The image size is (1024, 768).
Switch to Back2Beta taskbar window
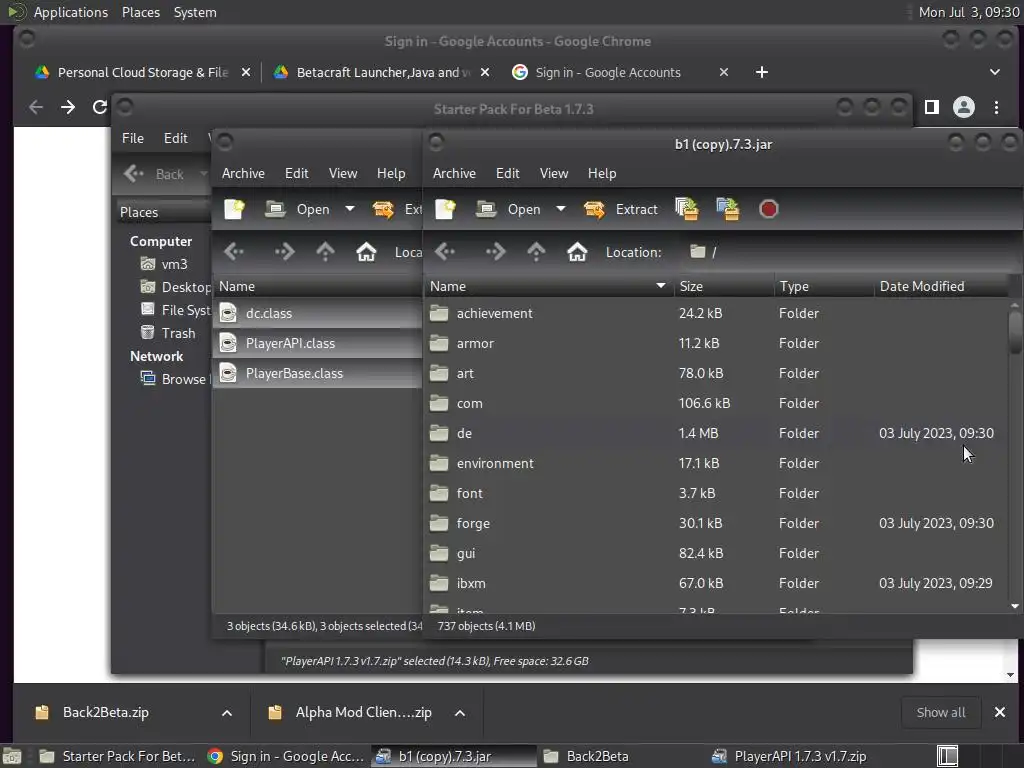coord(598,756)
